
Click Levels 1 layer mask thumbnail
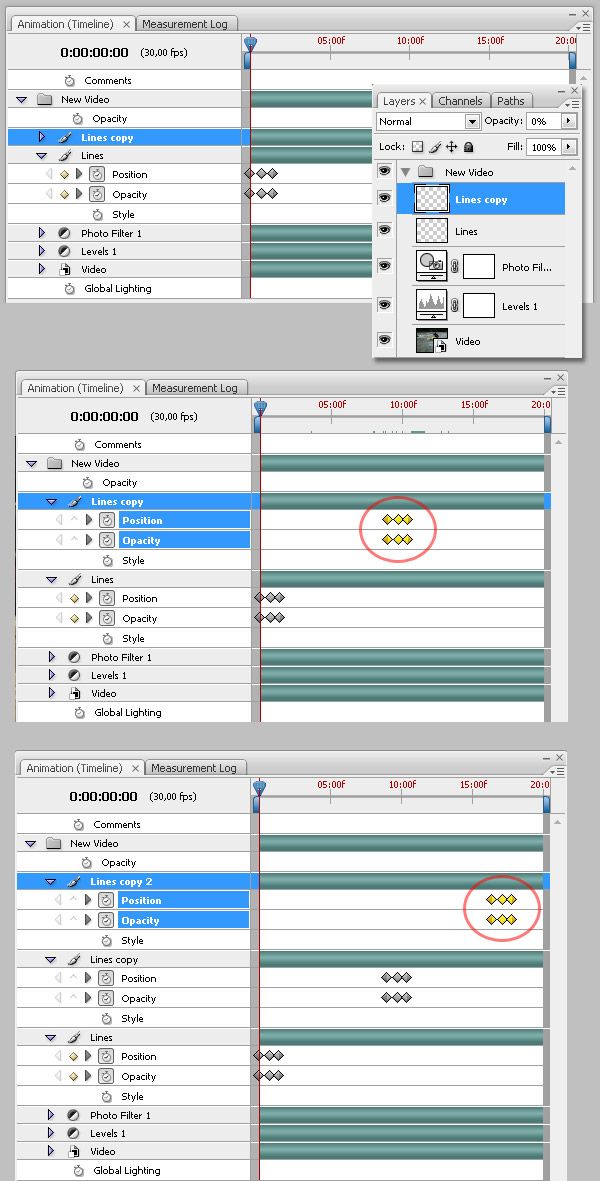(x=479, y=306)
